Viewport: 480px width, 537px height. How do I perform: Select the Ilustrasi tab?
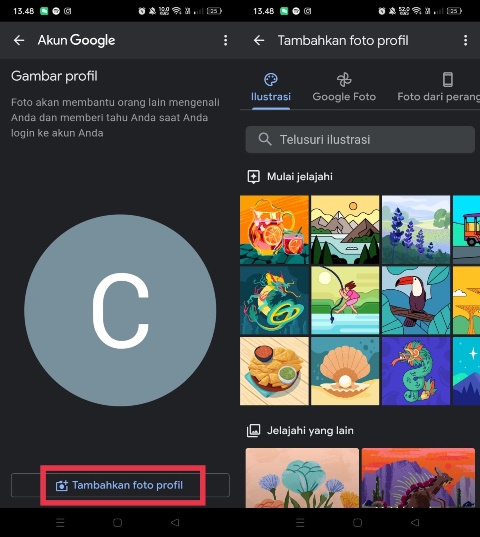coord(271,88)
